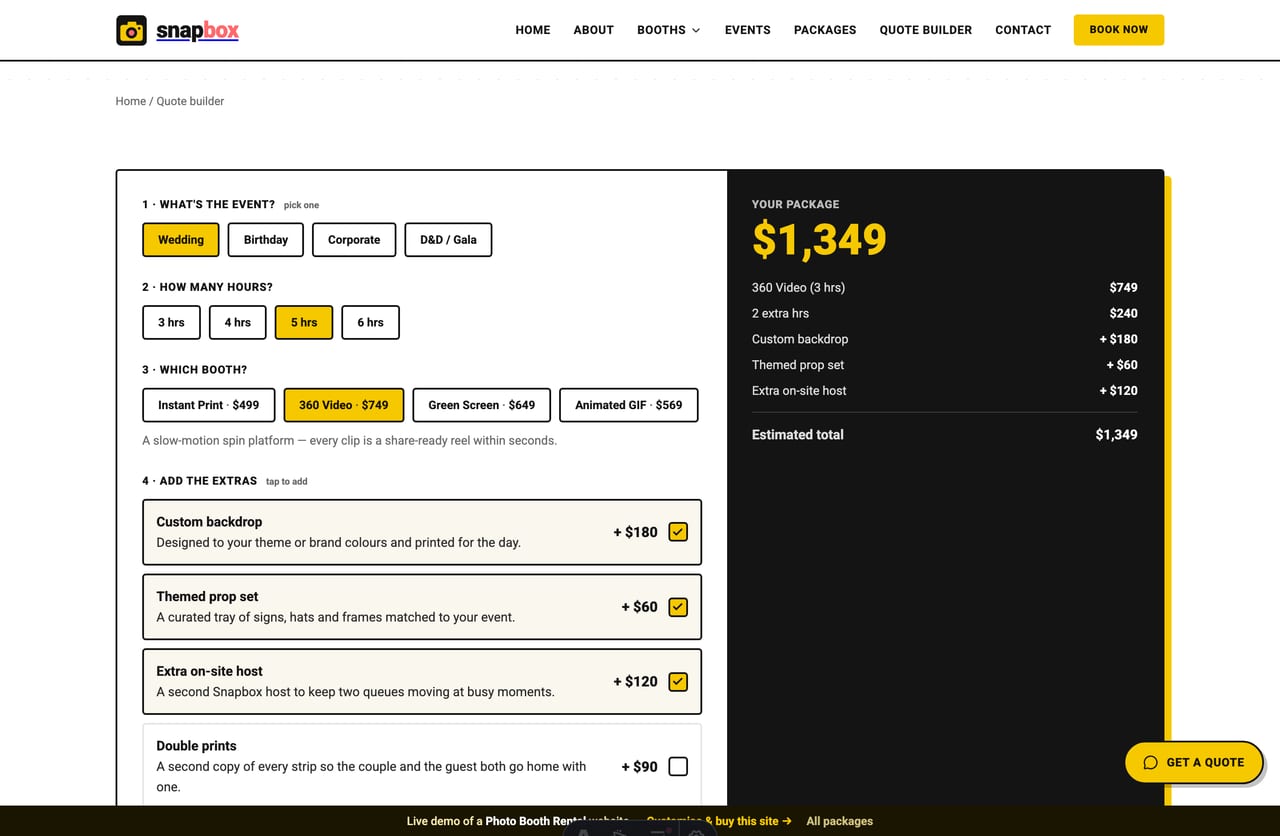Click the Custom backdrop title text
Viewport: 1280px width, 836px height.
pos(209,522)
